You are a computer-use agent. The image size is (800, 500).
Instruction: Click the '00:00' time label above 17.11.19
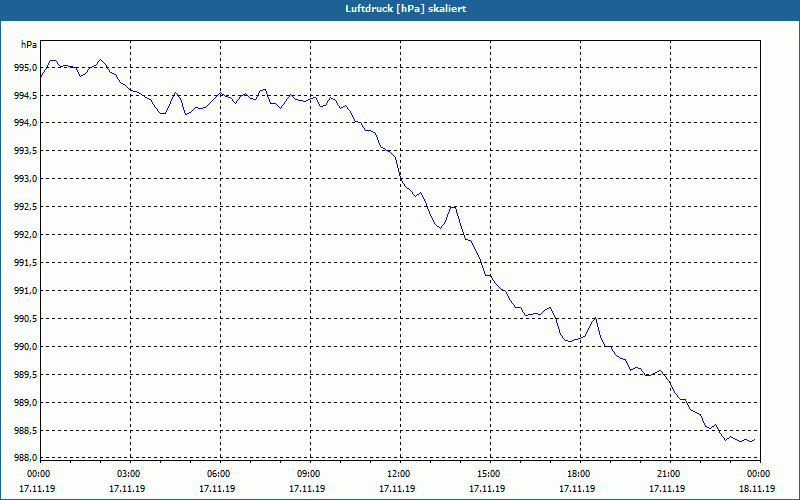tap(38, 474)
